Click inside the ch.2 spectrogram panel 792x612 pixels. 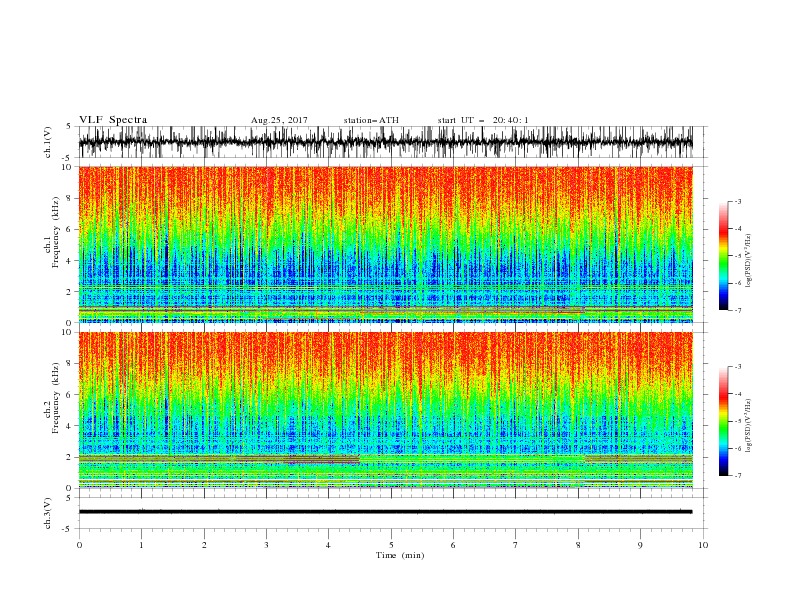click(x=385, y=410)
